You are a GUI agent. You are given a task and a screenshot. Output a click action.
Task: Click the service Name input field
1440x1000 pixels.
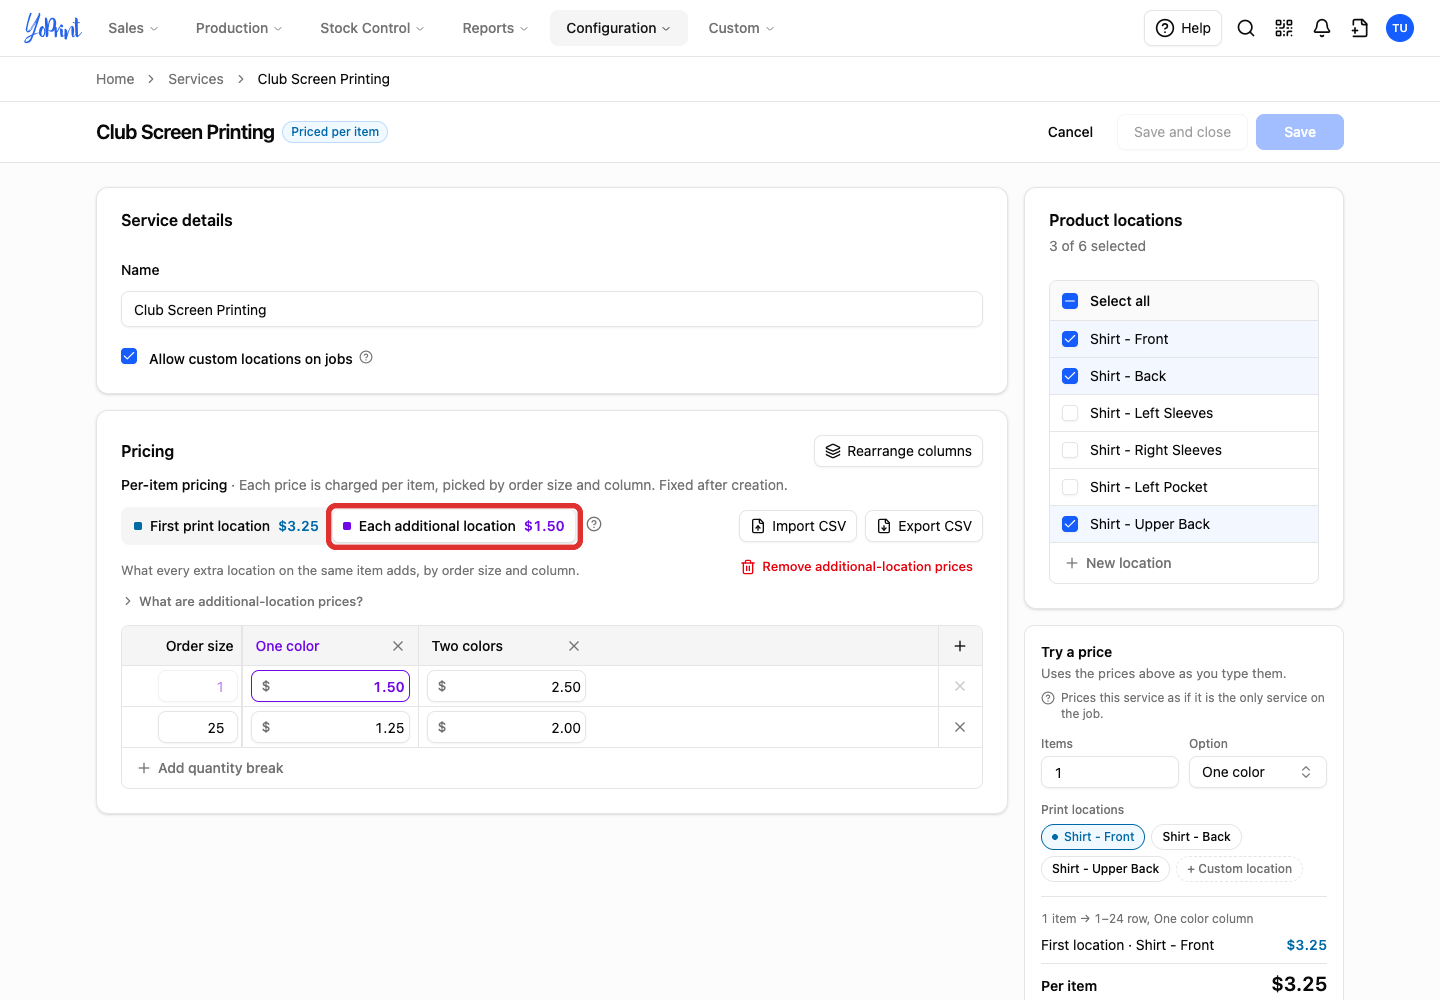tap(552, 309)
